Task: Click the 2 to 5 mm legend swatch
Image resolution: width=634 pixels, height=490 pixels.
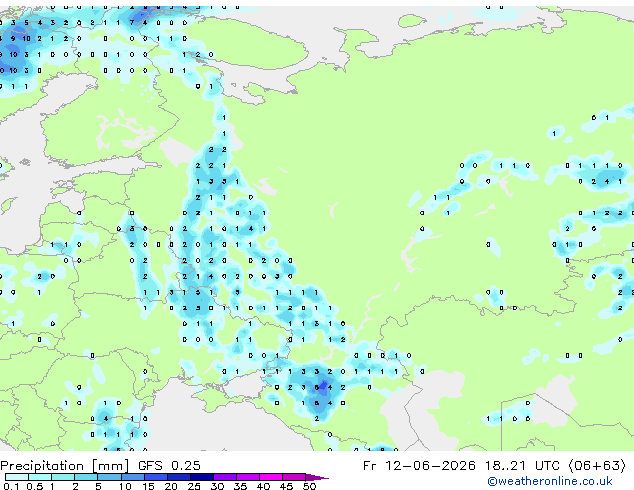Action: point(86,477)
